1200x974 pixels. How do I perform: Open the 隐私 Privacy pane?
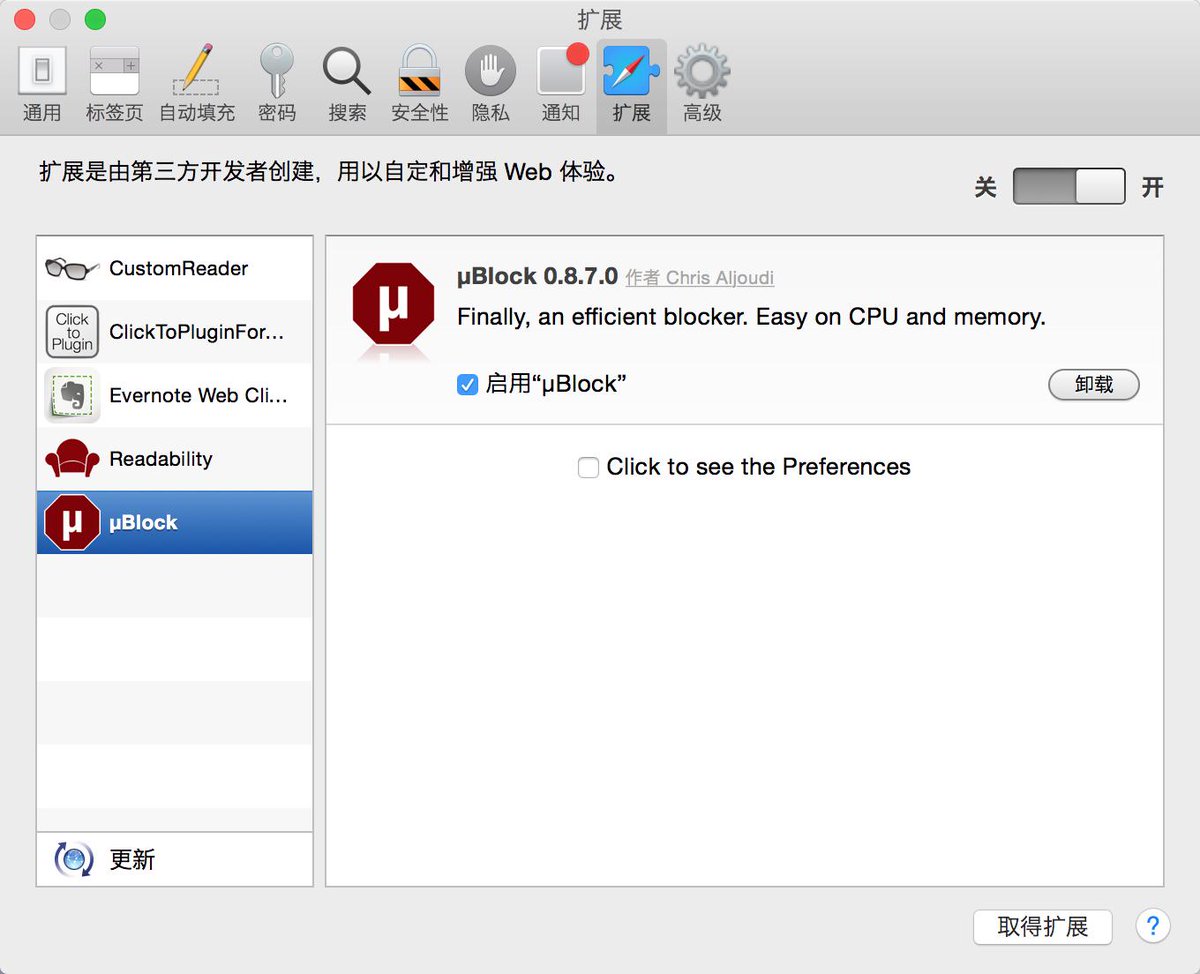coord(490,85)
